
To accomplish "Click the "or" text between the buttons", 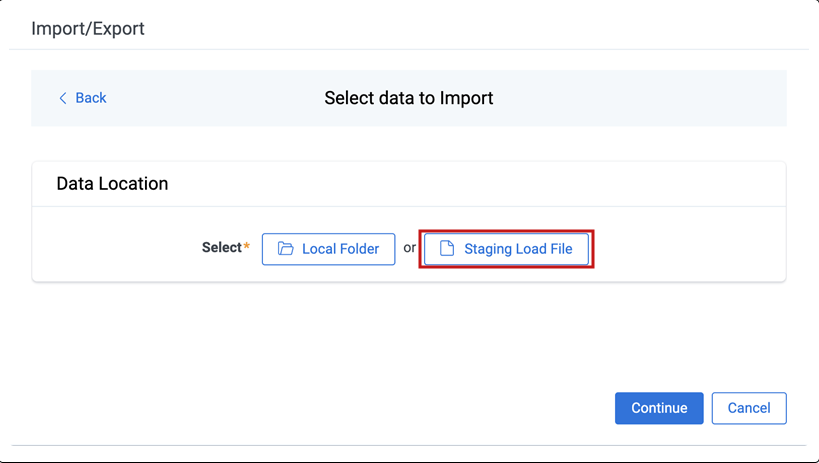I will (x=410, y=247).
